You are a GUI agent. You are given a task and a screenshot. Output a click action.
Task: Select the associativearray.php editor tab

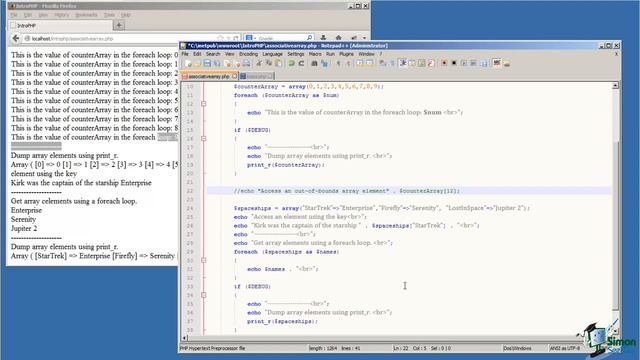coord(209,76)
